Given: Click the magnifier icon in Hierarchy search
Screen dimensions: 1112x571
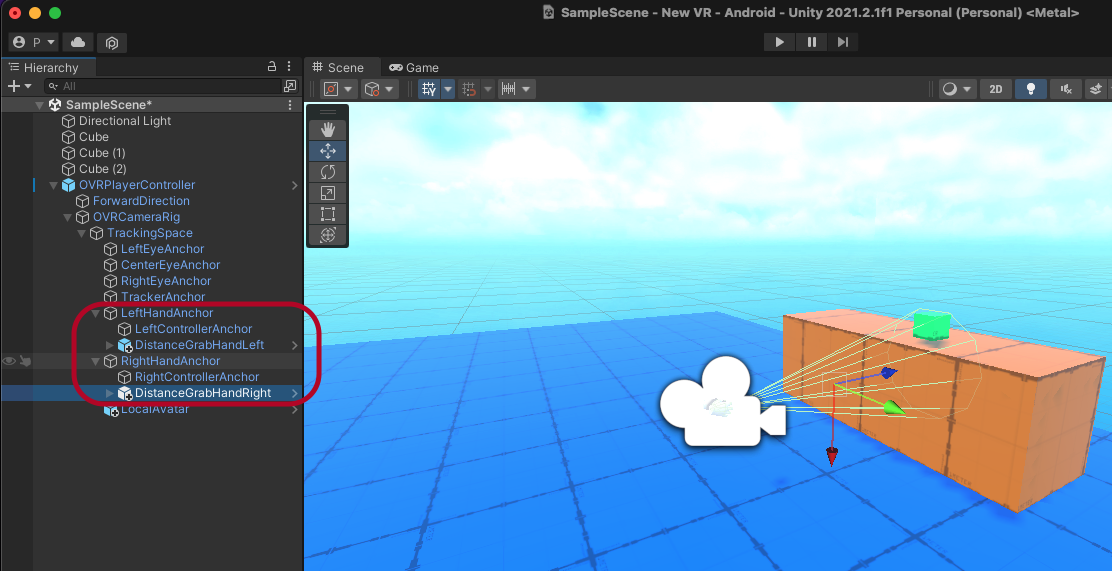Looking at the screenshot, I should (53, 86).
